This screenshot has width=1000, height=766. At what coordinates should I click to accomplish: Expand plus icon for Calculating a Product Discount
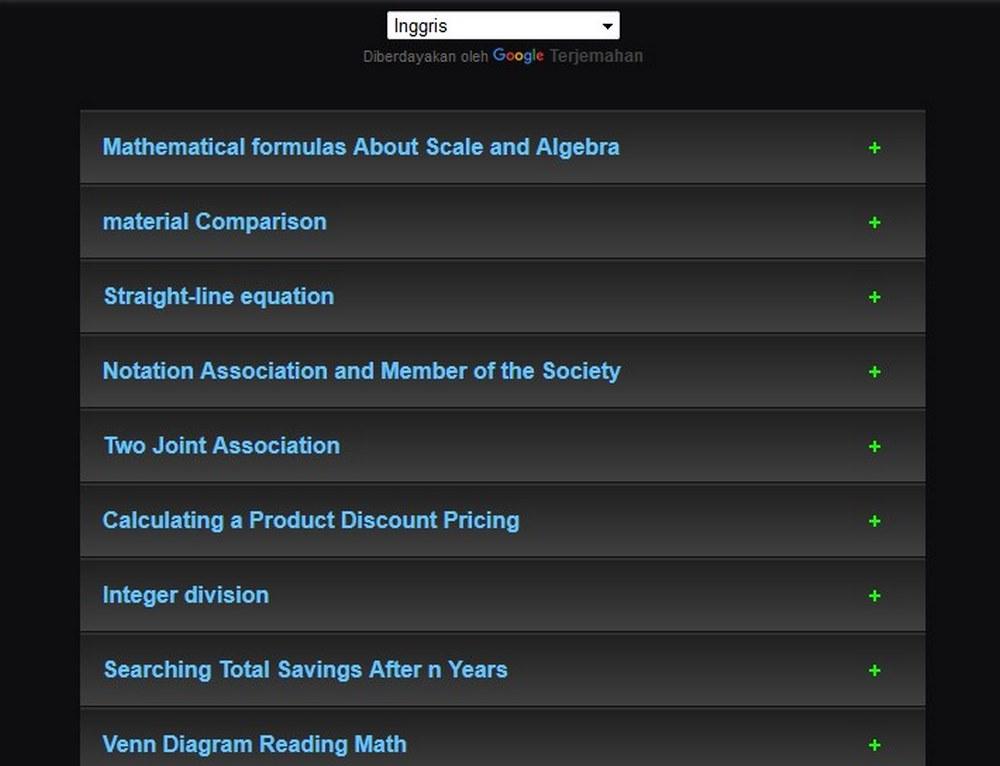[874, 521]
